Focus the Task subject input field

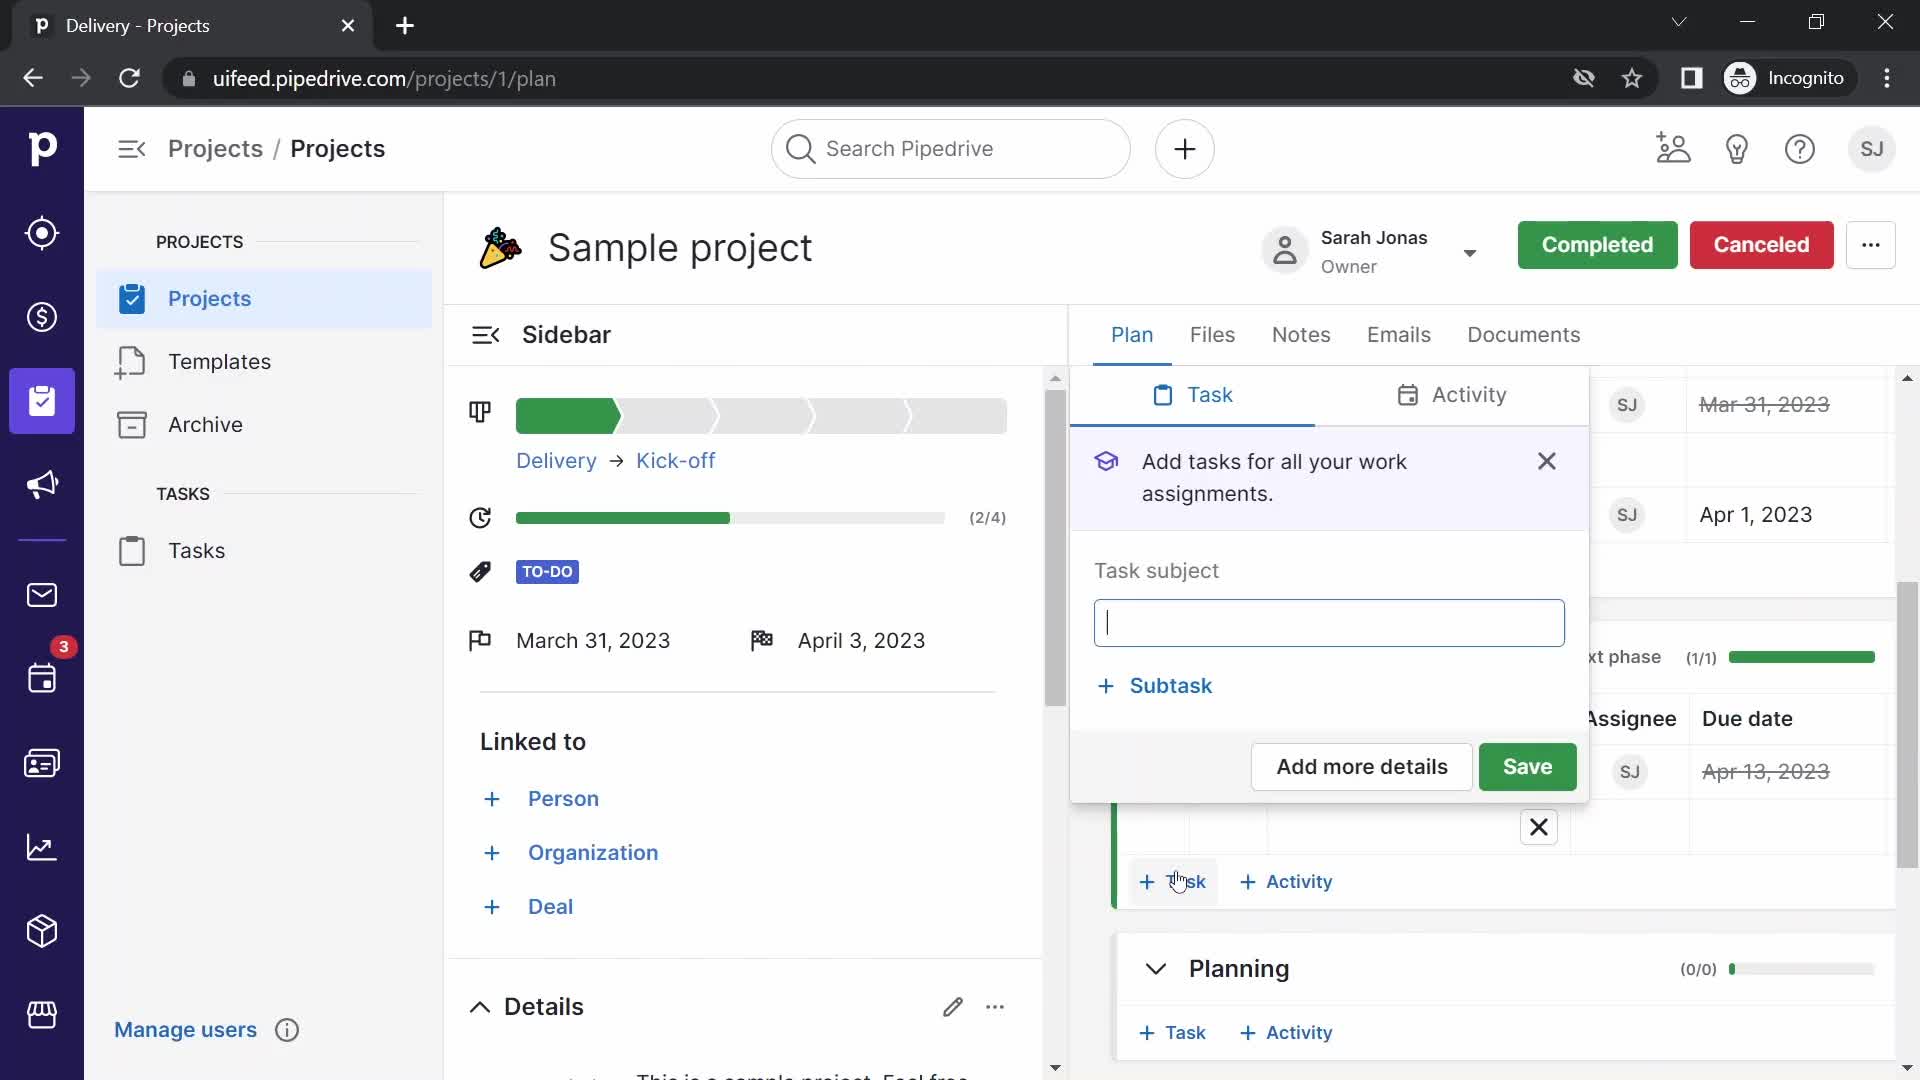(x=1329, y=623)
